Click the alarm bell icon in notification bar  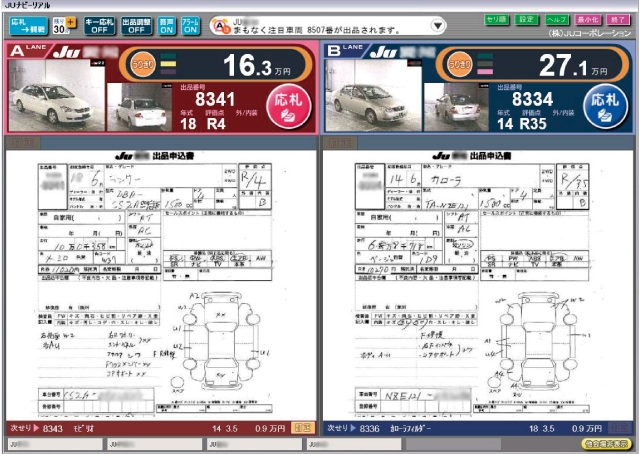222,27
